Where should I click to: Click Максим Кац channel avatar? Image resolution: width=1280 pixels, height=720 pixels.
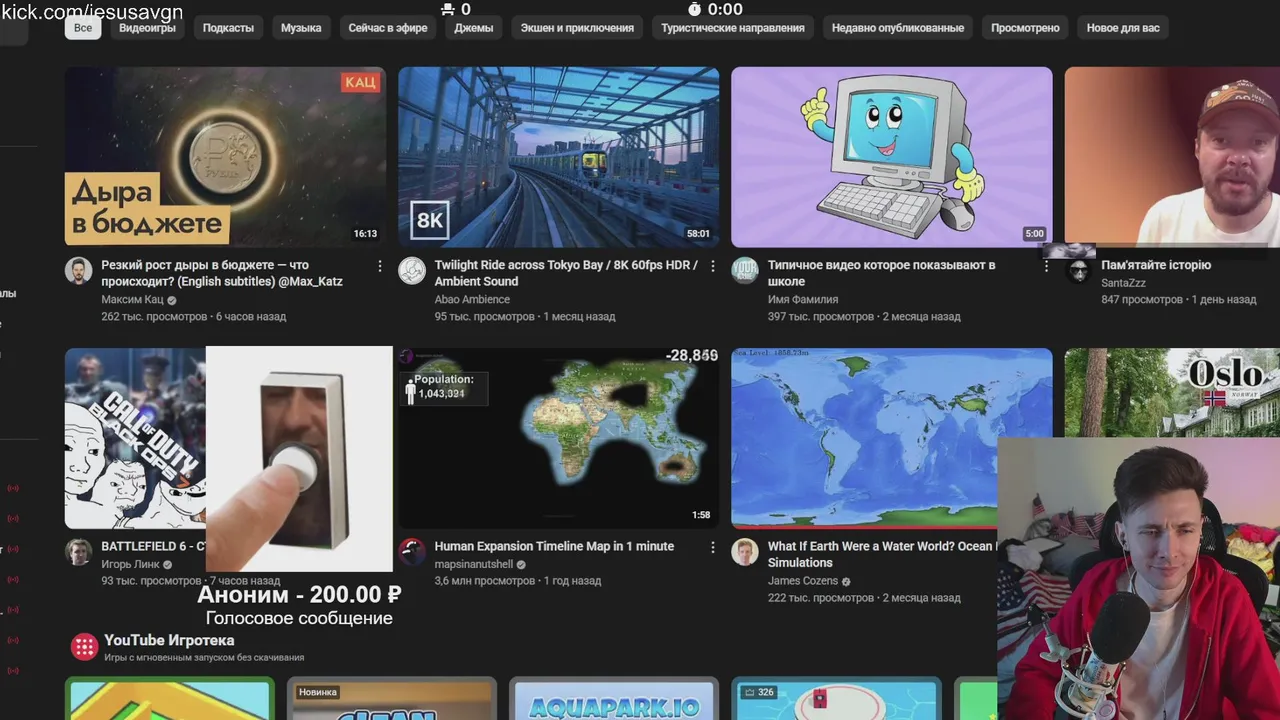tap(79, 270)
